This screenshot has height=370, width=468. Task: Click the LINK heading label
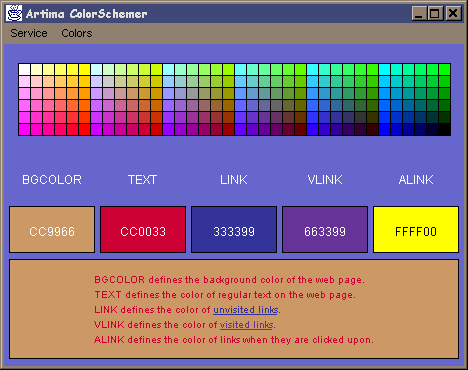click(234, 180)
